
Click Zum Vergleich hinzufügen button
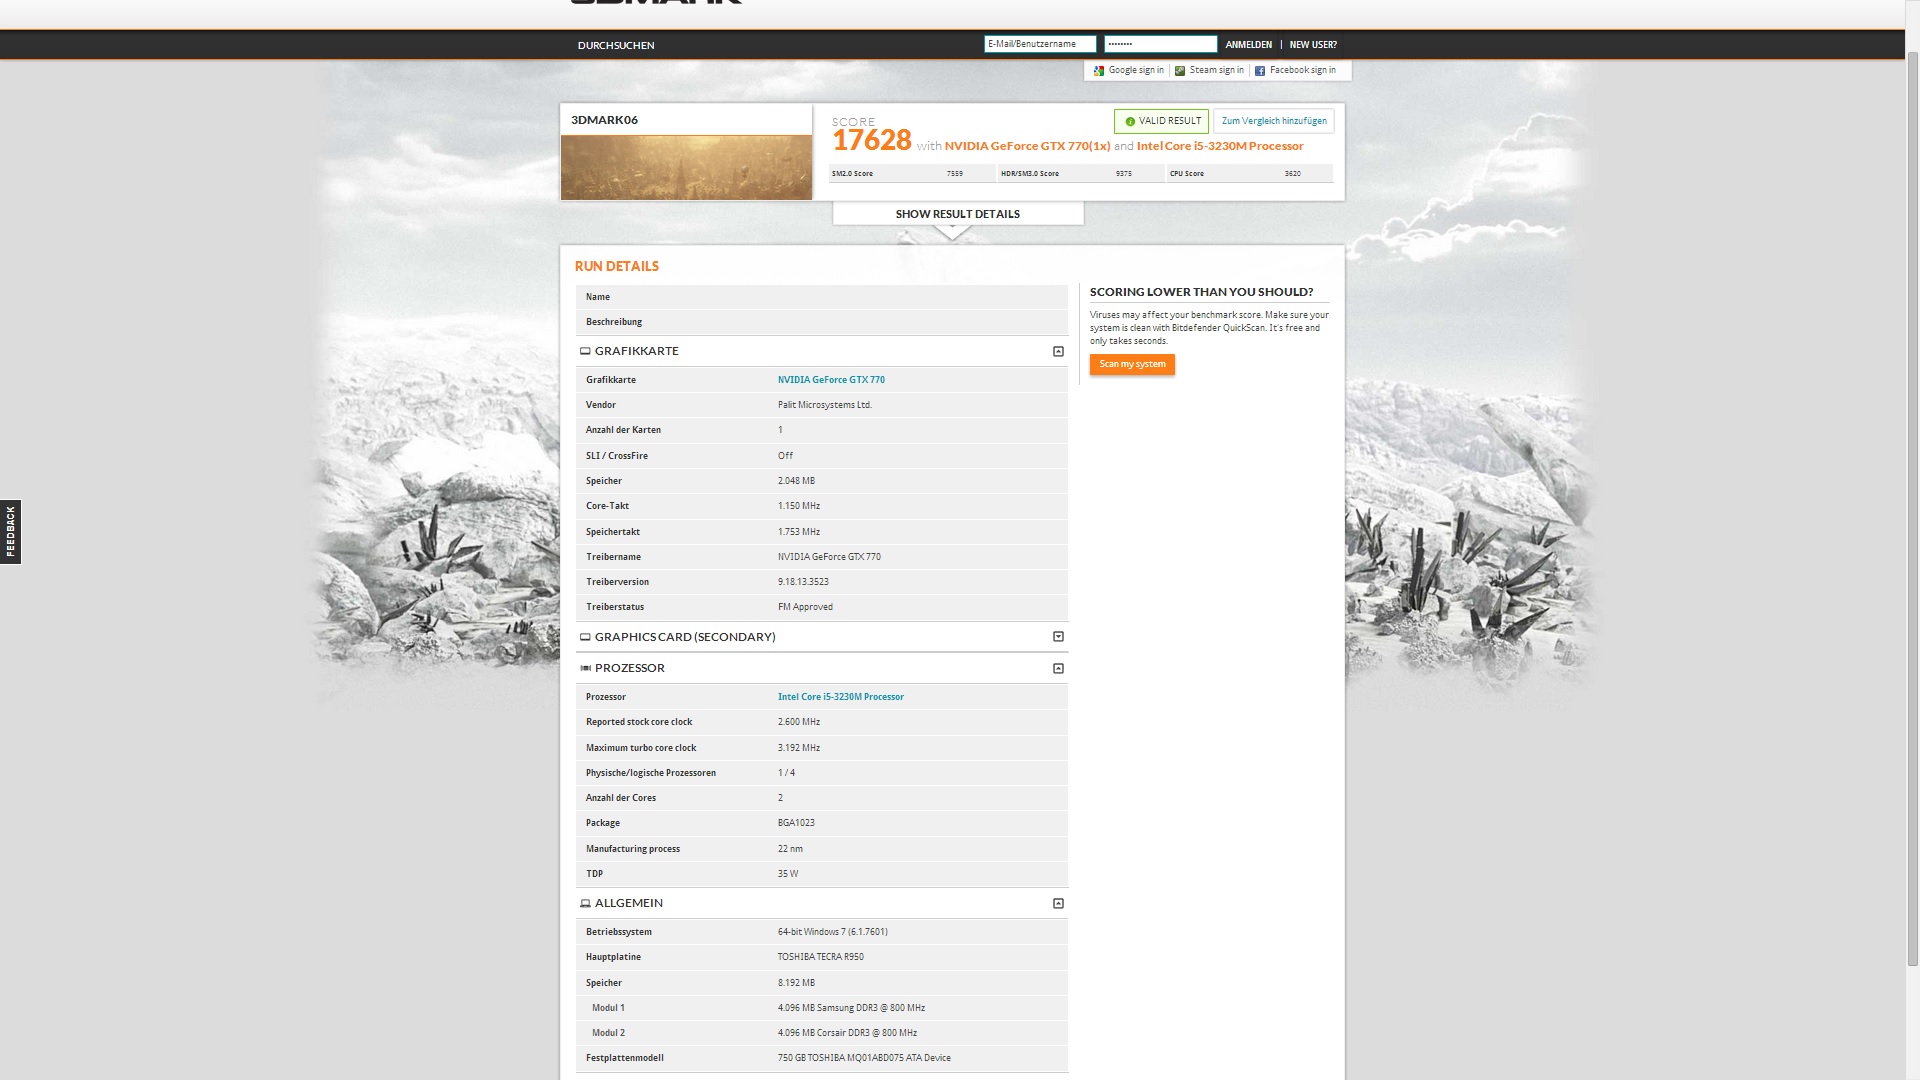(1273, 121)
